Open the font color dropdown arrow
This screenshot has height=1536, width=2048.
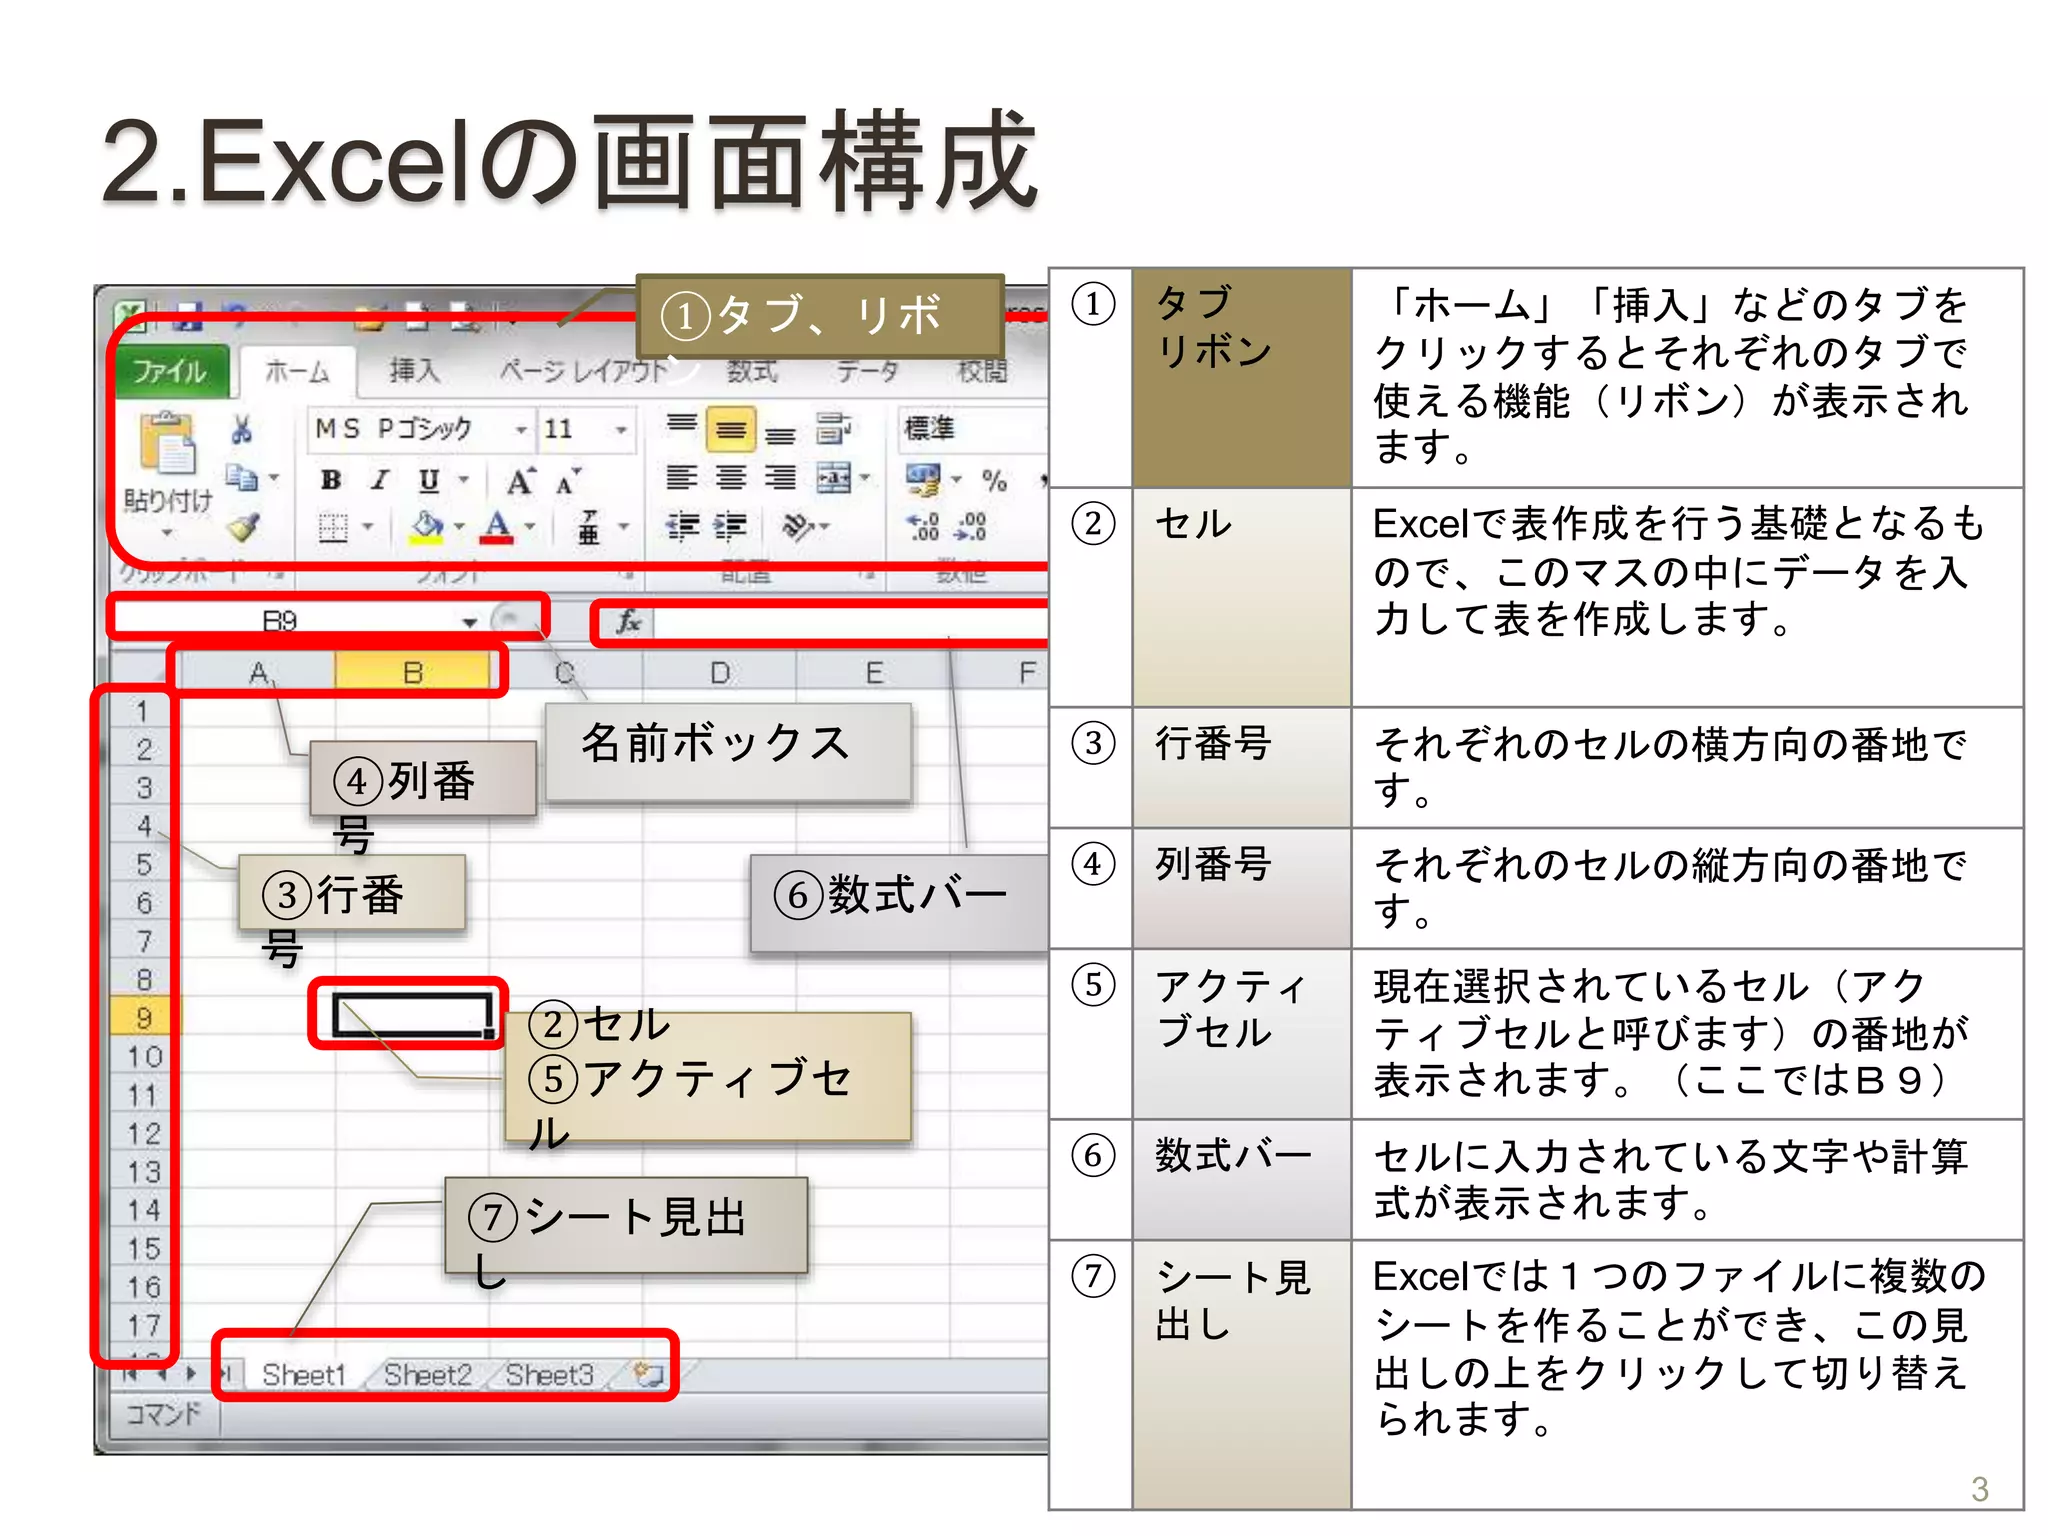coord(530,526)
